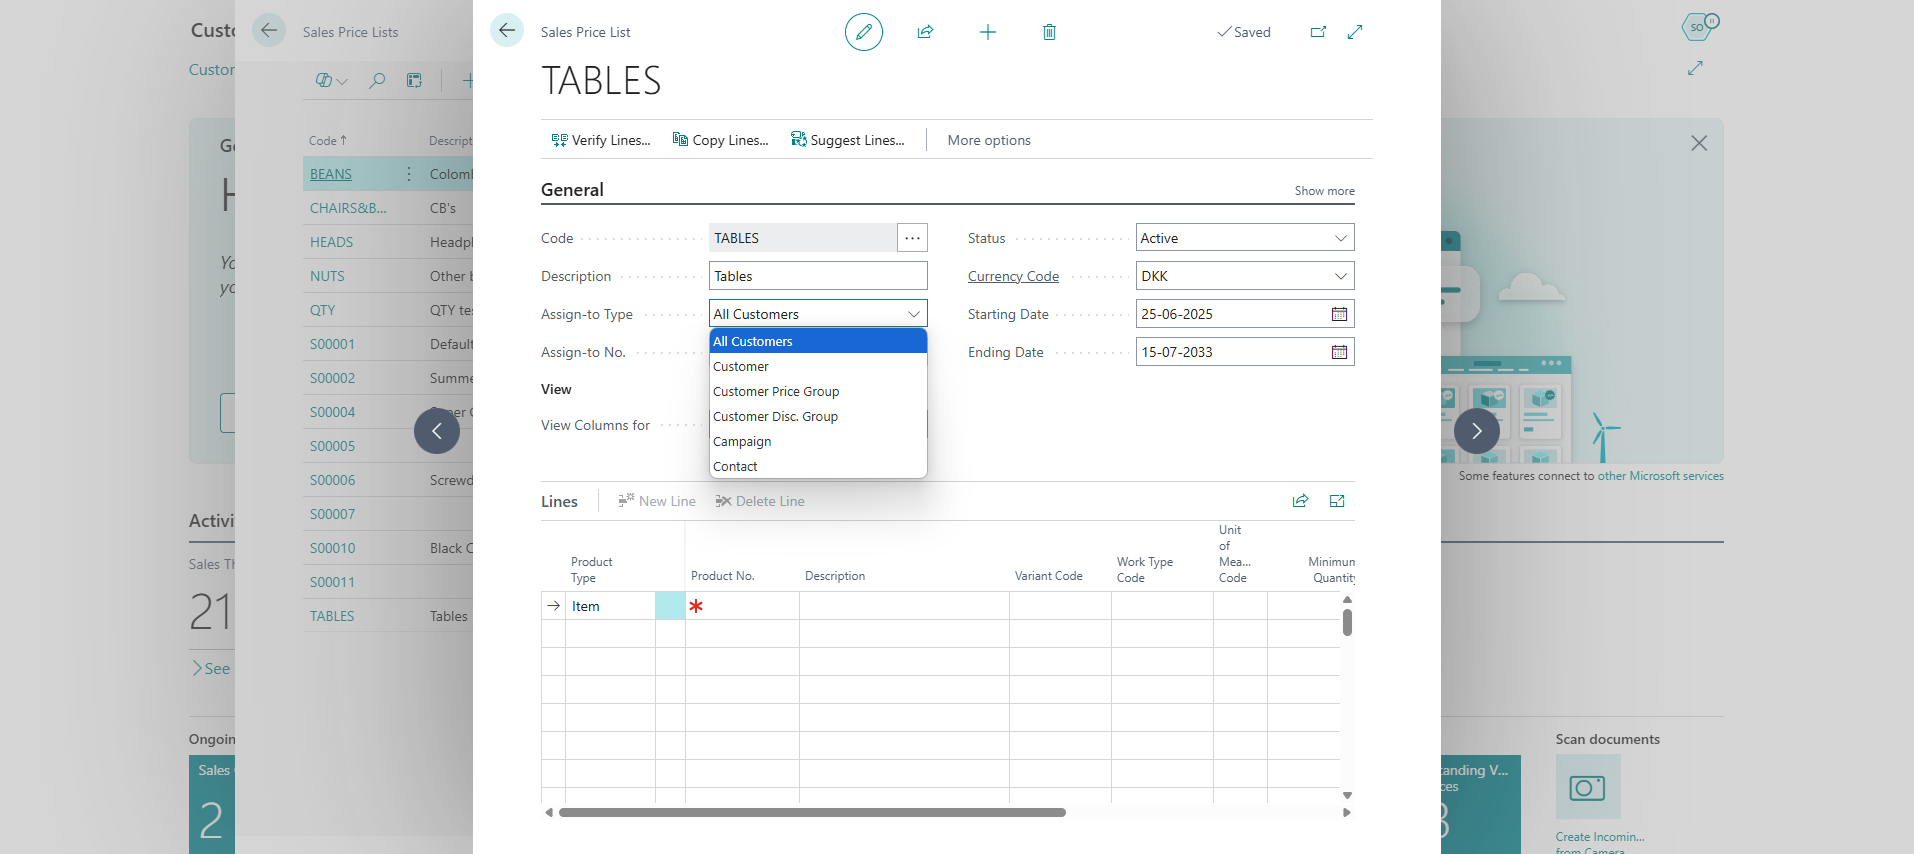Click the down arrow of the Lines grid scrollbar

1347,796
